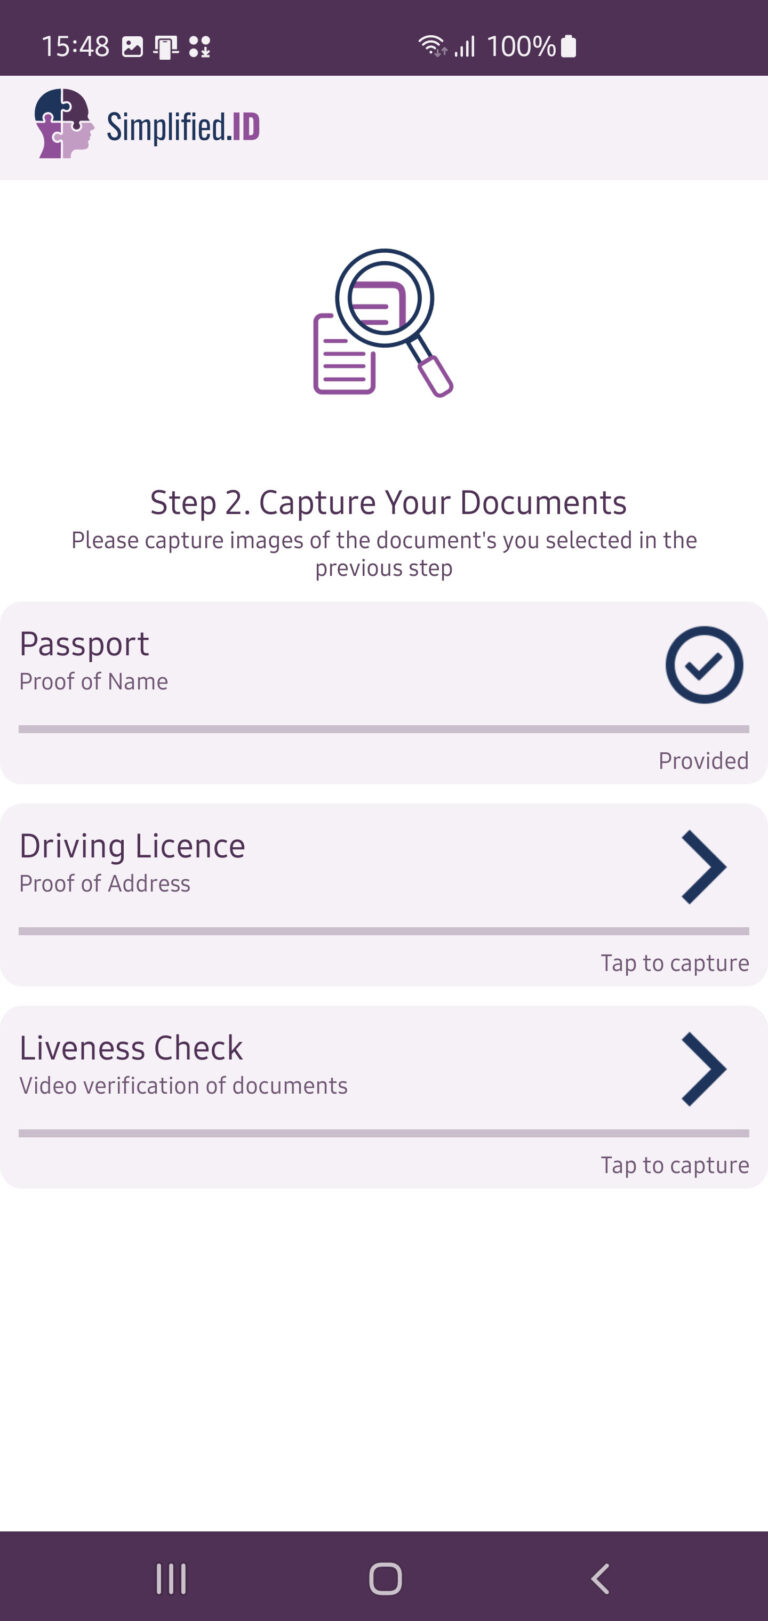
Task: Tap the Passport provided checkmark circle
Action: click(704, 665)
